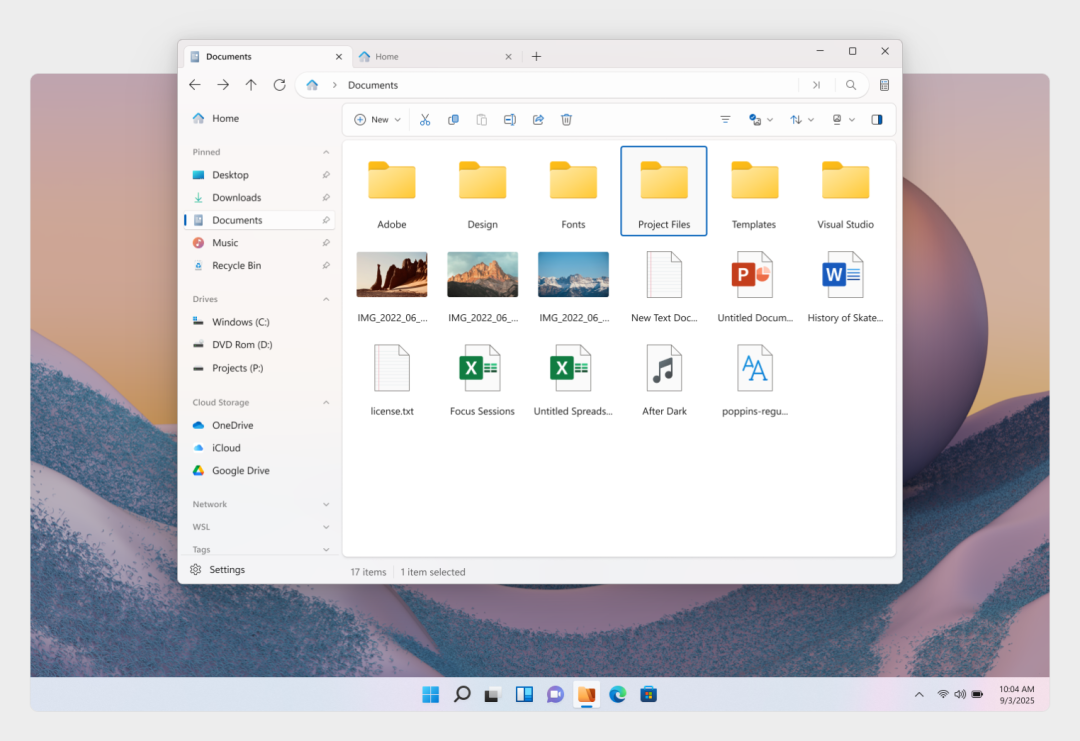Image resolution: width=1080 pixels, height=741 pixels.
Task: Collapse the Cloud Storage section
Action: pyautogui.click(x=326, y=403)
